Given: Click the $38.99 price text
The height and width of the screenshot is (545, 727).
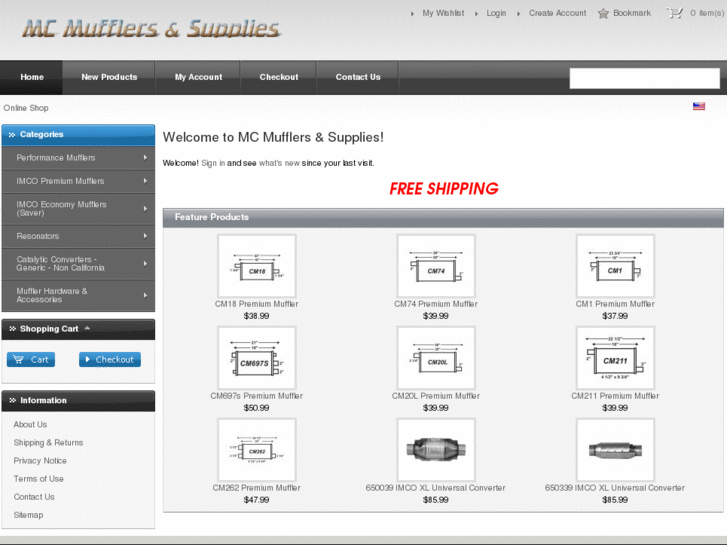Looking at the screenshot, I should pos(256,316).
